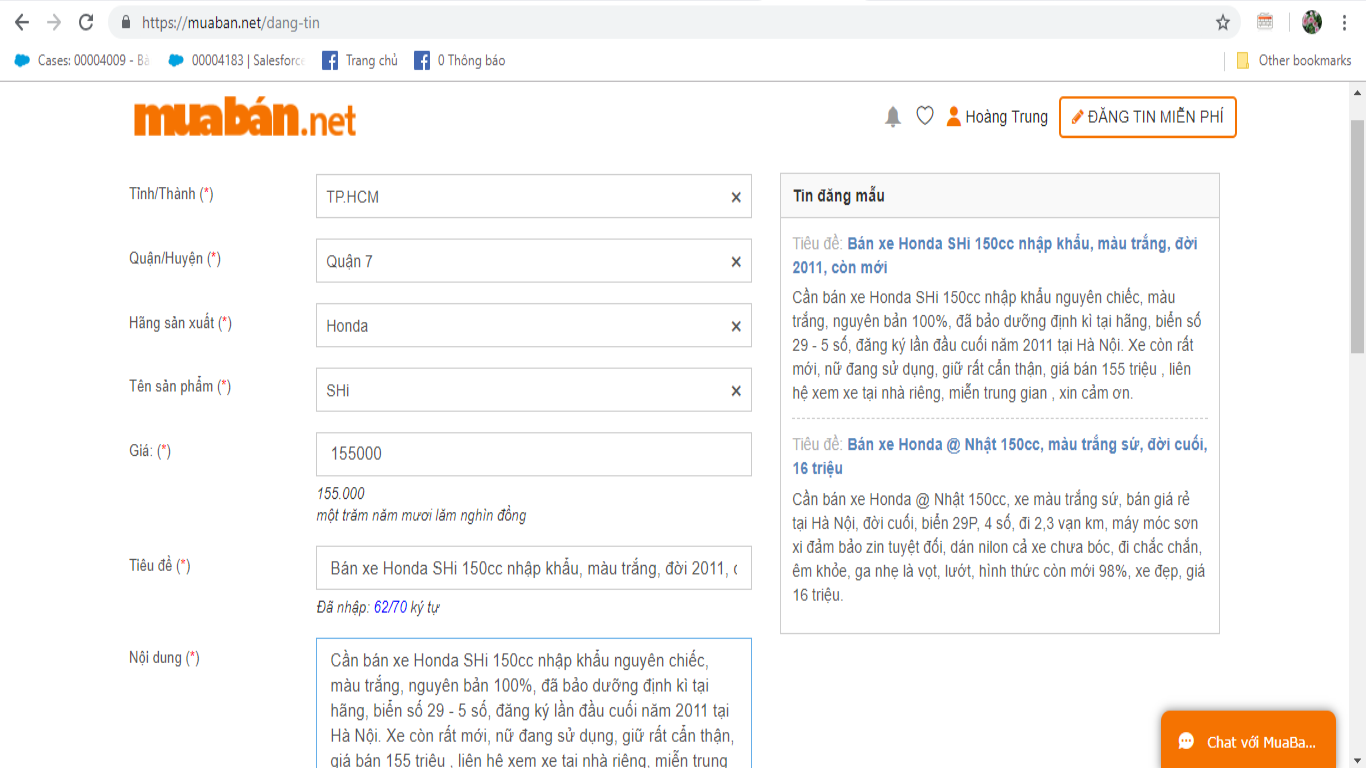Click ĐĂNG TIN MIỄN PHÍ button
This screenshot has width=1366, height=768.
click(x=1148, y=117)
